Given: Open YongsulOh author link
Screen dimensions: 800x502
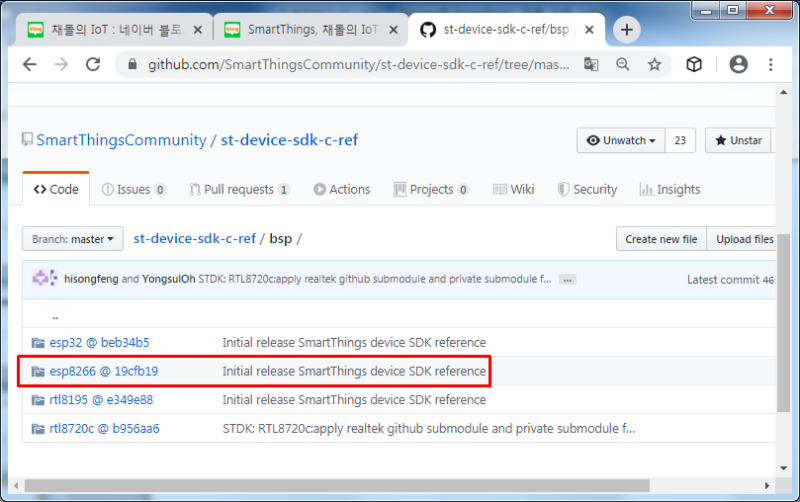Looking at the screenshot, I should click(x=168, y=279).
